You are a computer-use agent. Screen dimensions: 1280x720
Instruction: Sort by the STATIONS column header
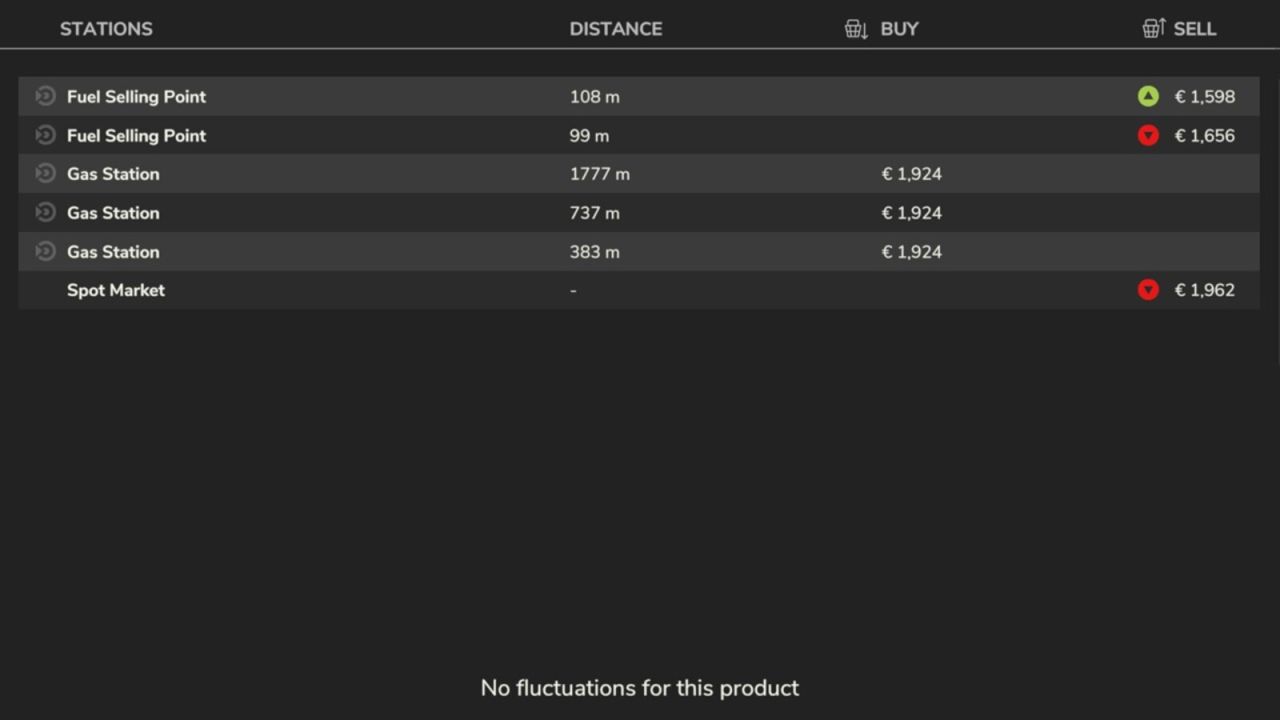click(106, 29)
